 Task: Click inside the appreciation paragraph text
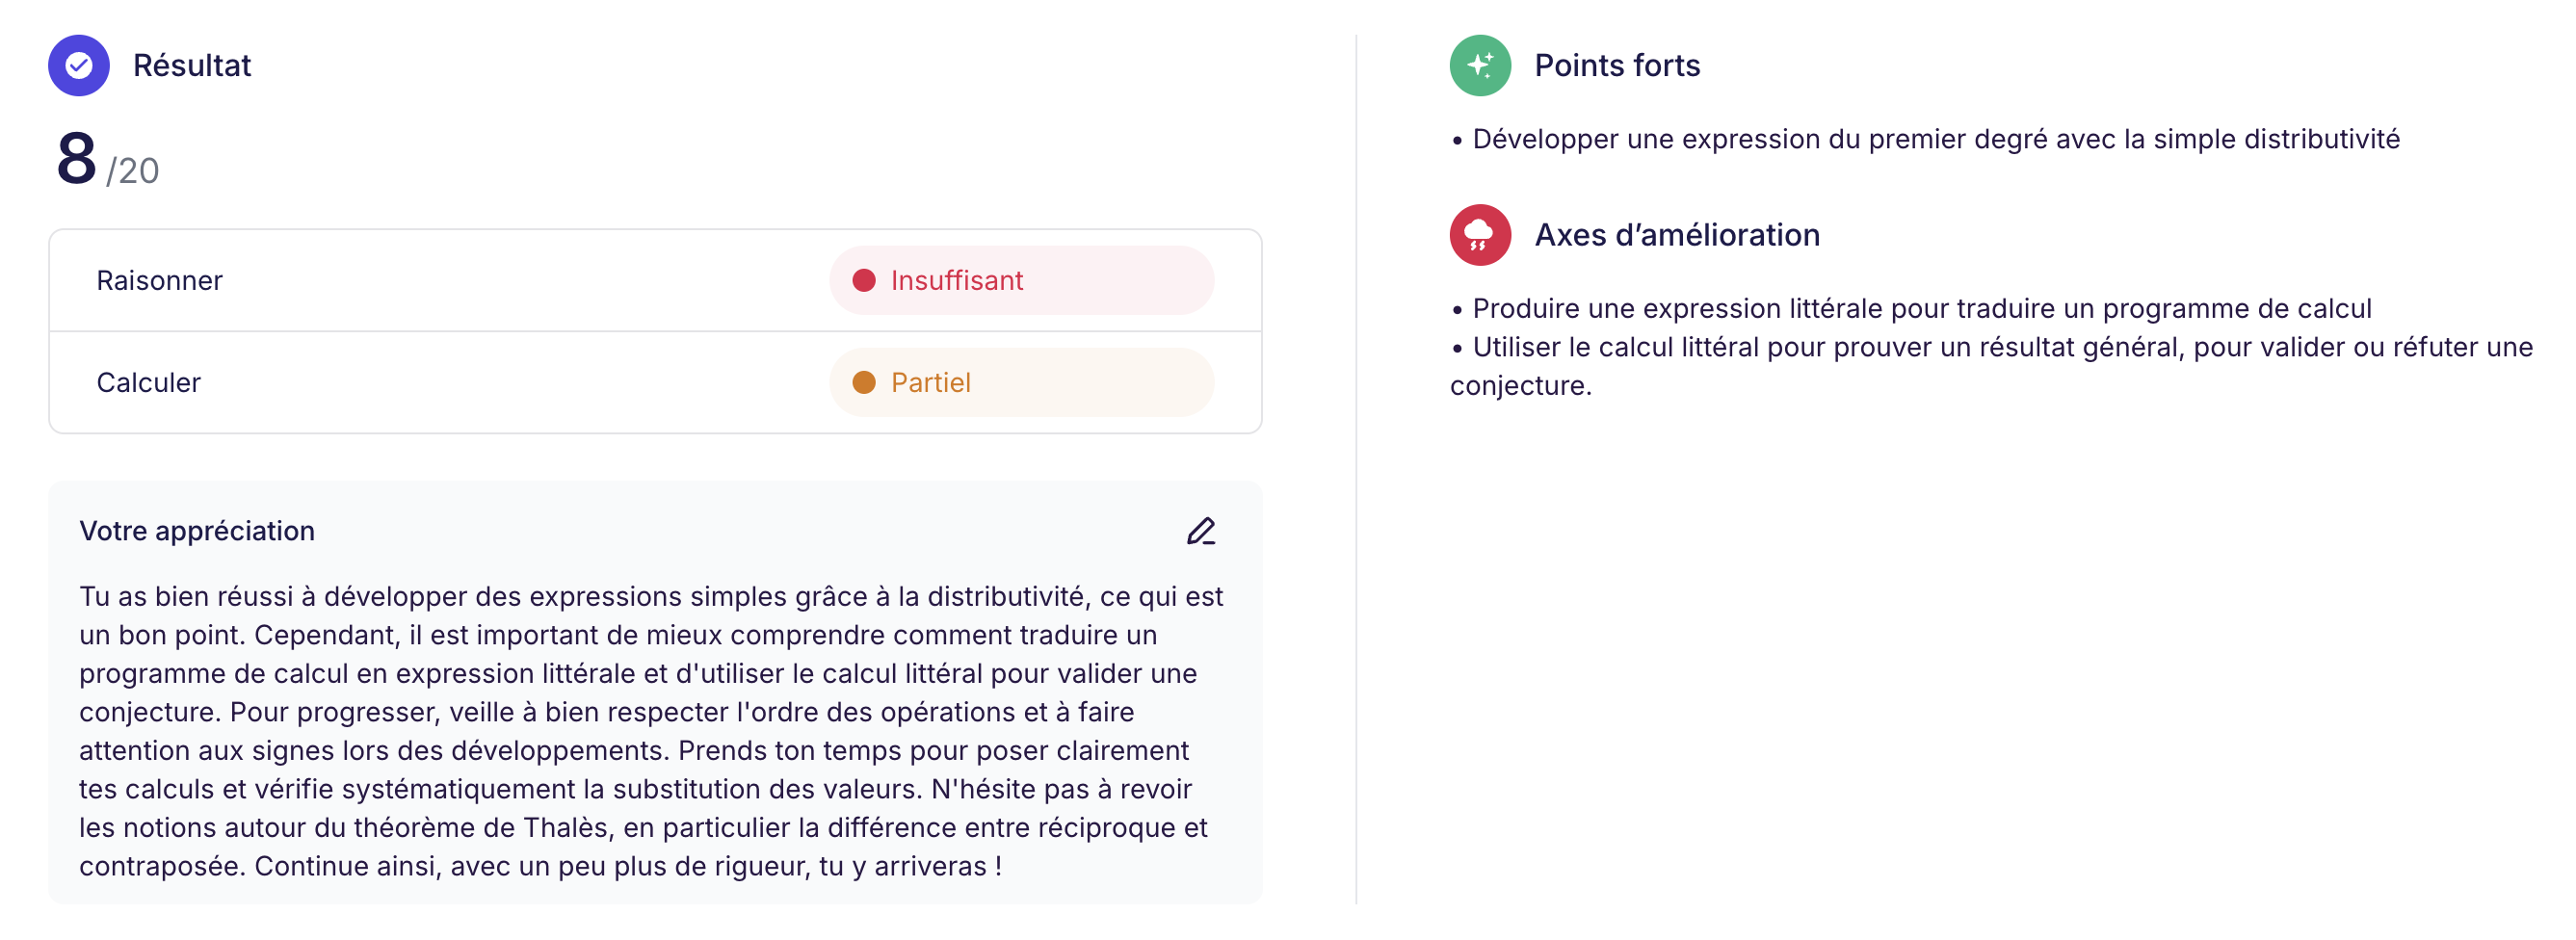click(x=652, y=731)
